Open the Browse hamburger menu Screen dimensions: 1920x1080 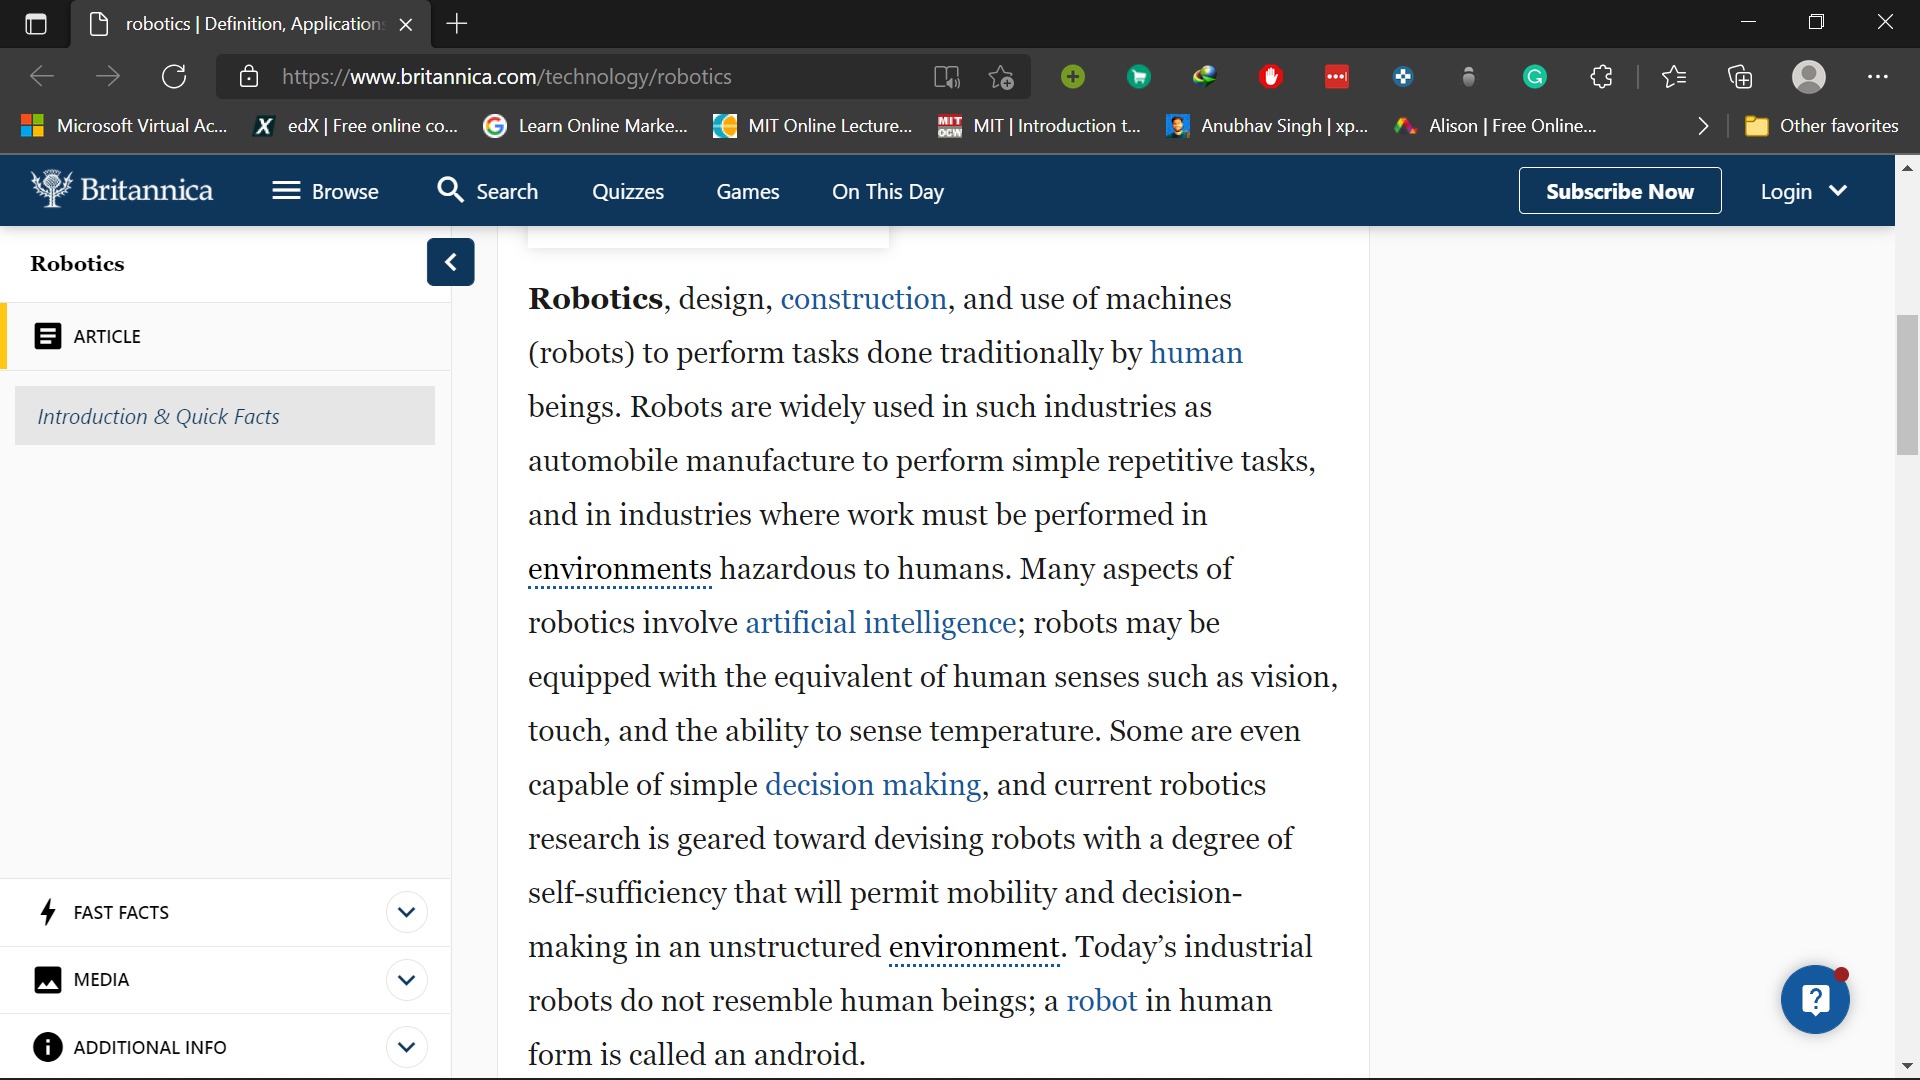tap(286, 191)
